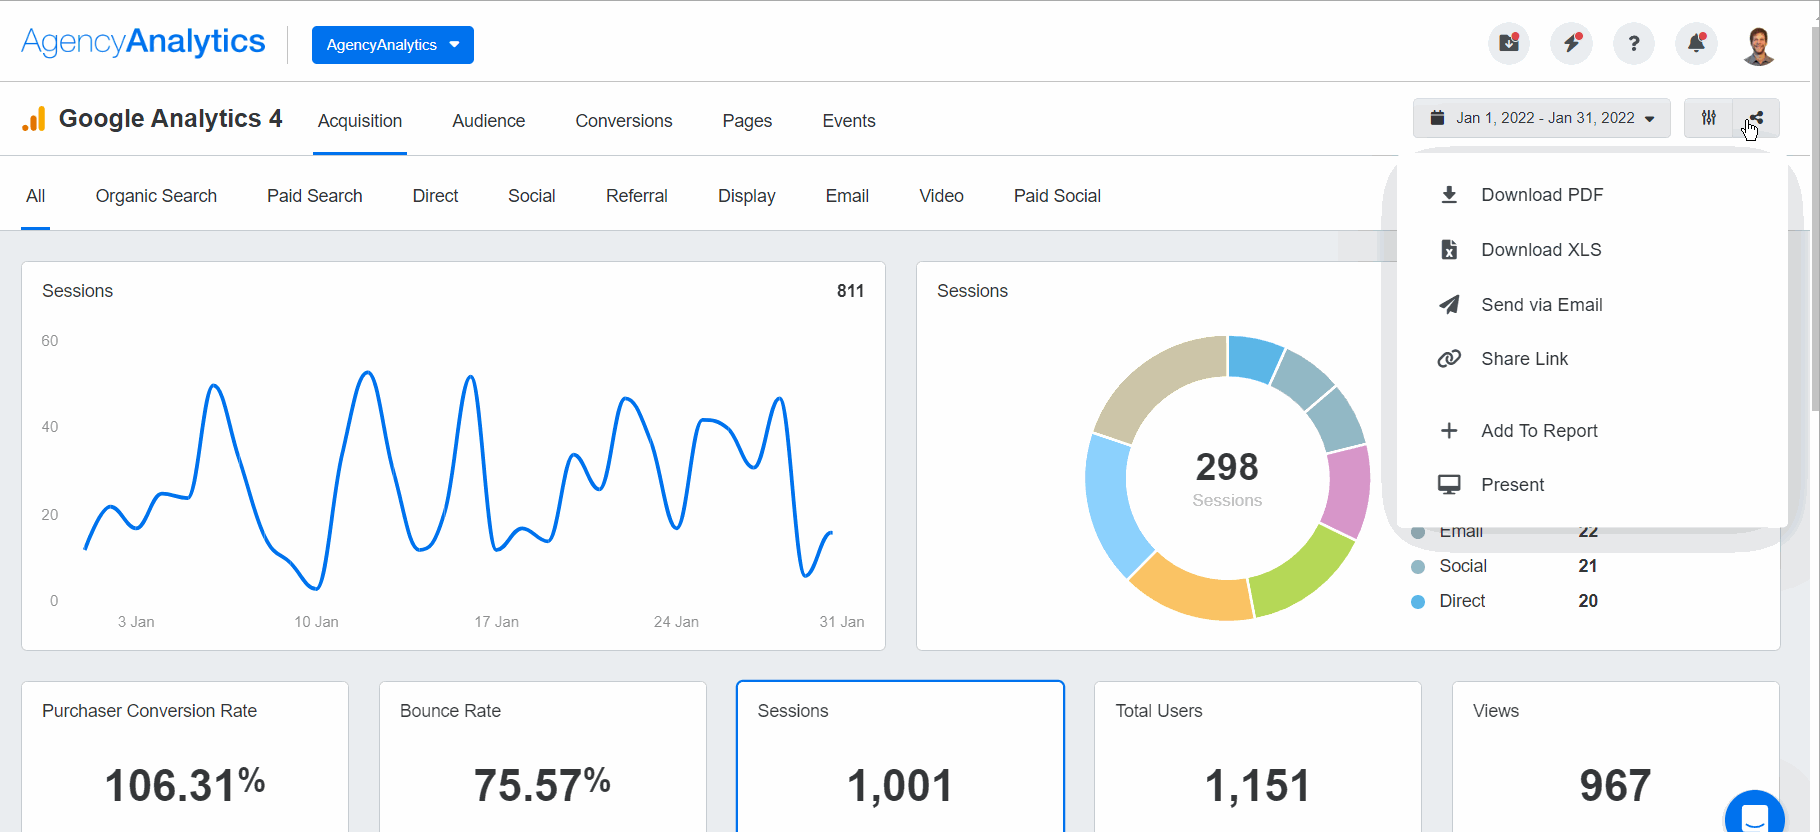Select the Social channel filter

[x=532, y=196]
